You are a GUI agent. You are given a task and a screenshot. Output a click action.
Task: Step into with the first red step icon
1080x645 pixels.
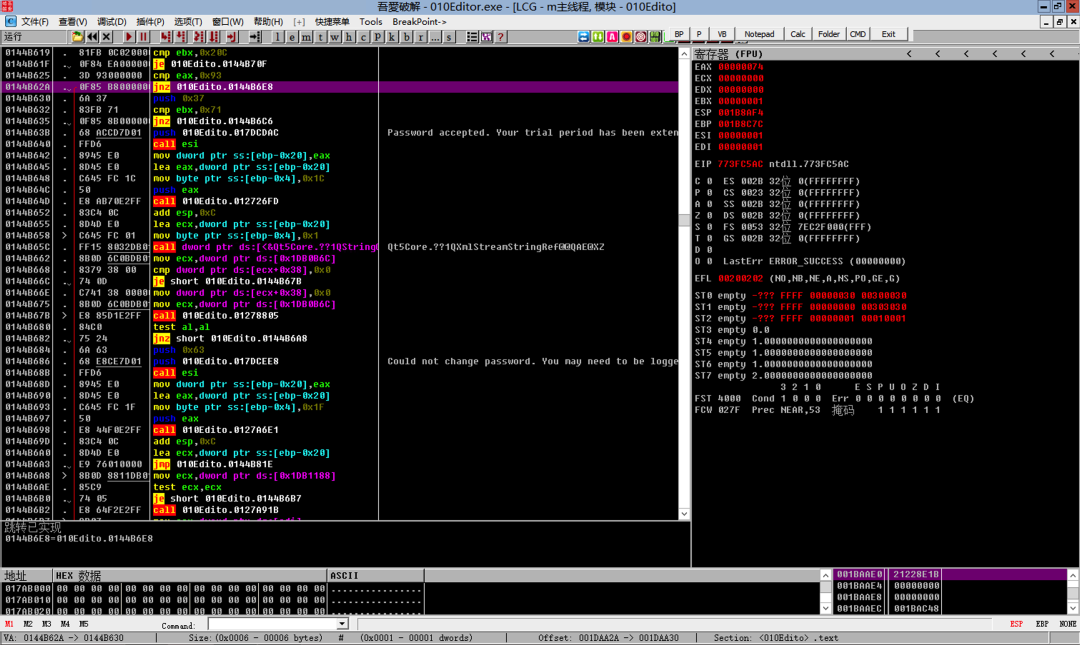point(166,37)
